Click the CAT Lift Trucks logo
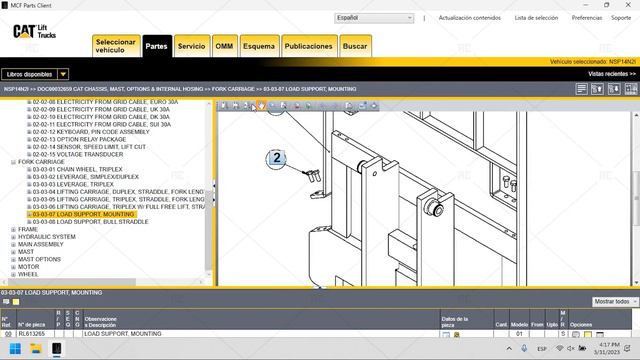 34,31
